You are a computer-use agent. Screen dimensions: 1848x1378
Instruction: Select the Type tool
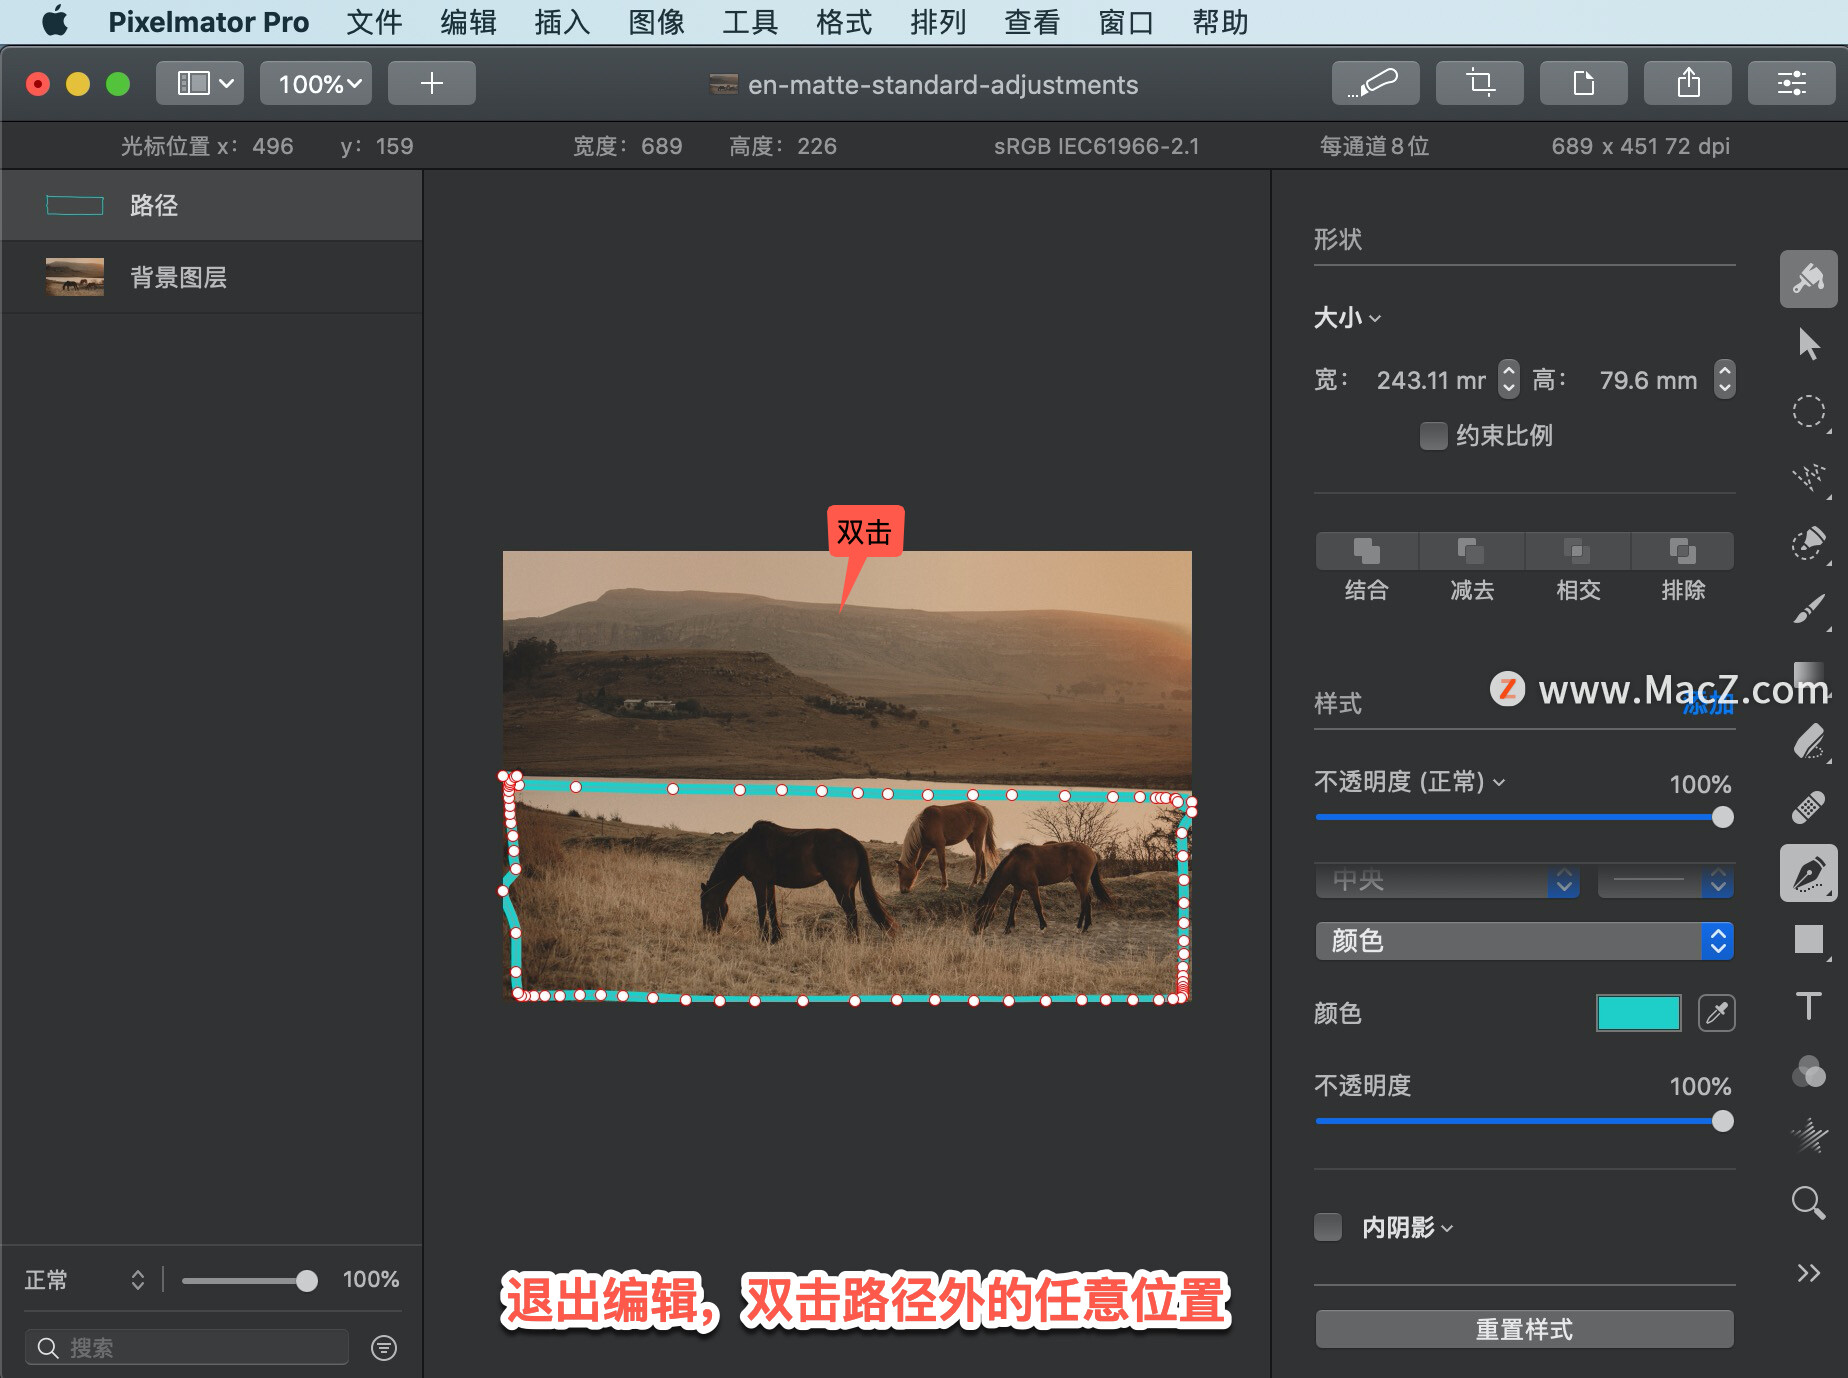click(1809, 1005)
